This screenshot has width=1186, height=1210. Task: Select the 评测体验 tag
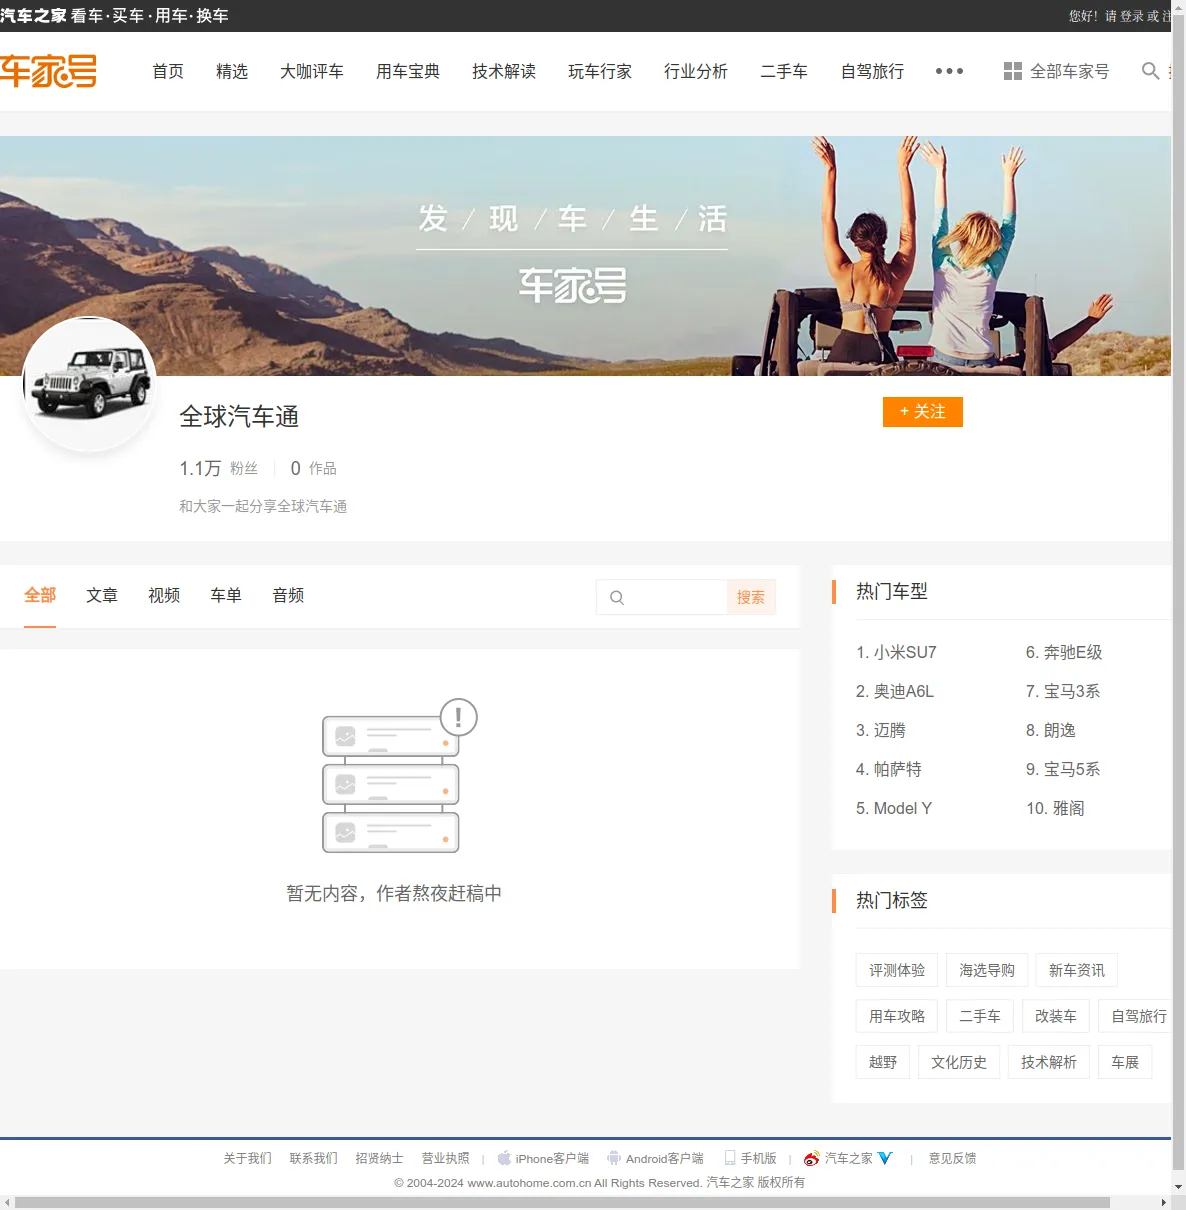(x=897, y=970)
